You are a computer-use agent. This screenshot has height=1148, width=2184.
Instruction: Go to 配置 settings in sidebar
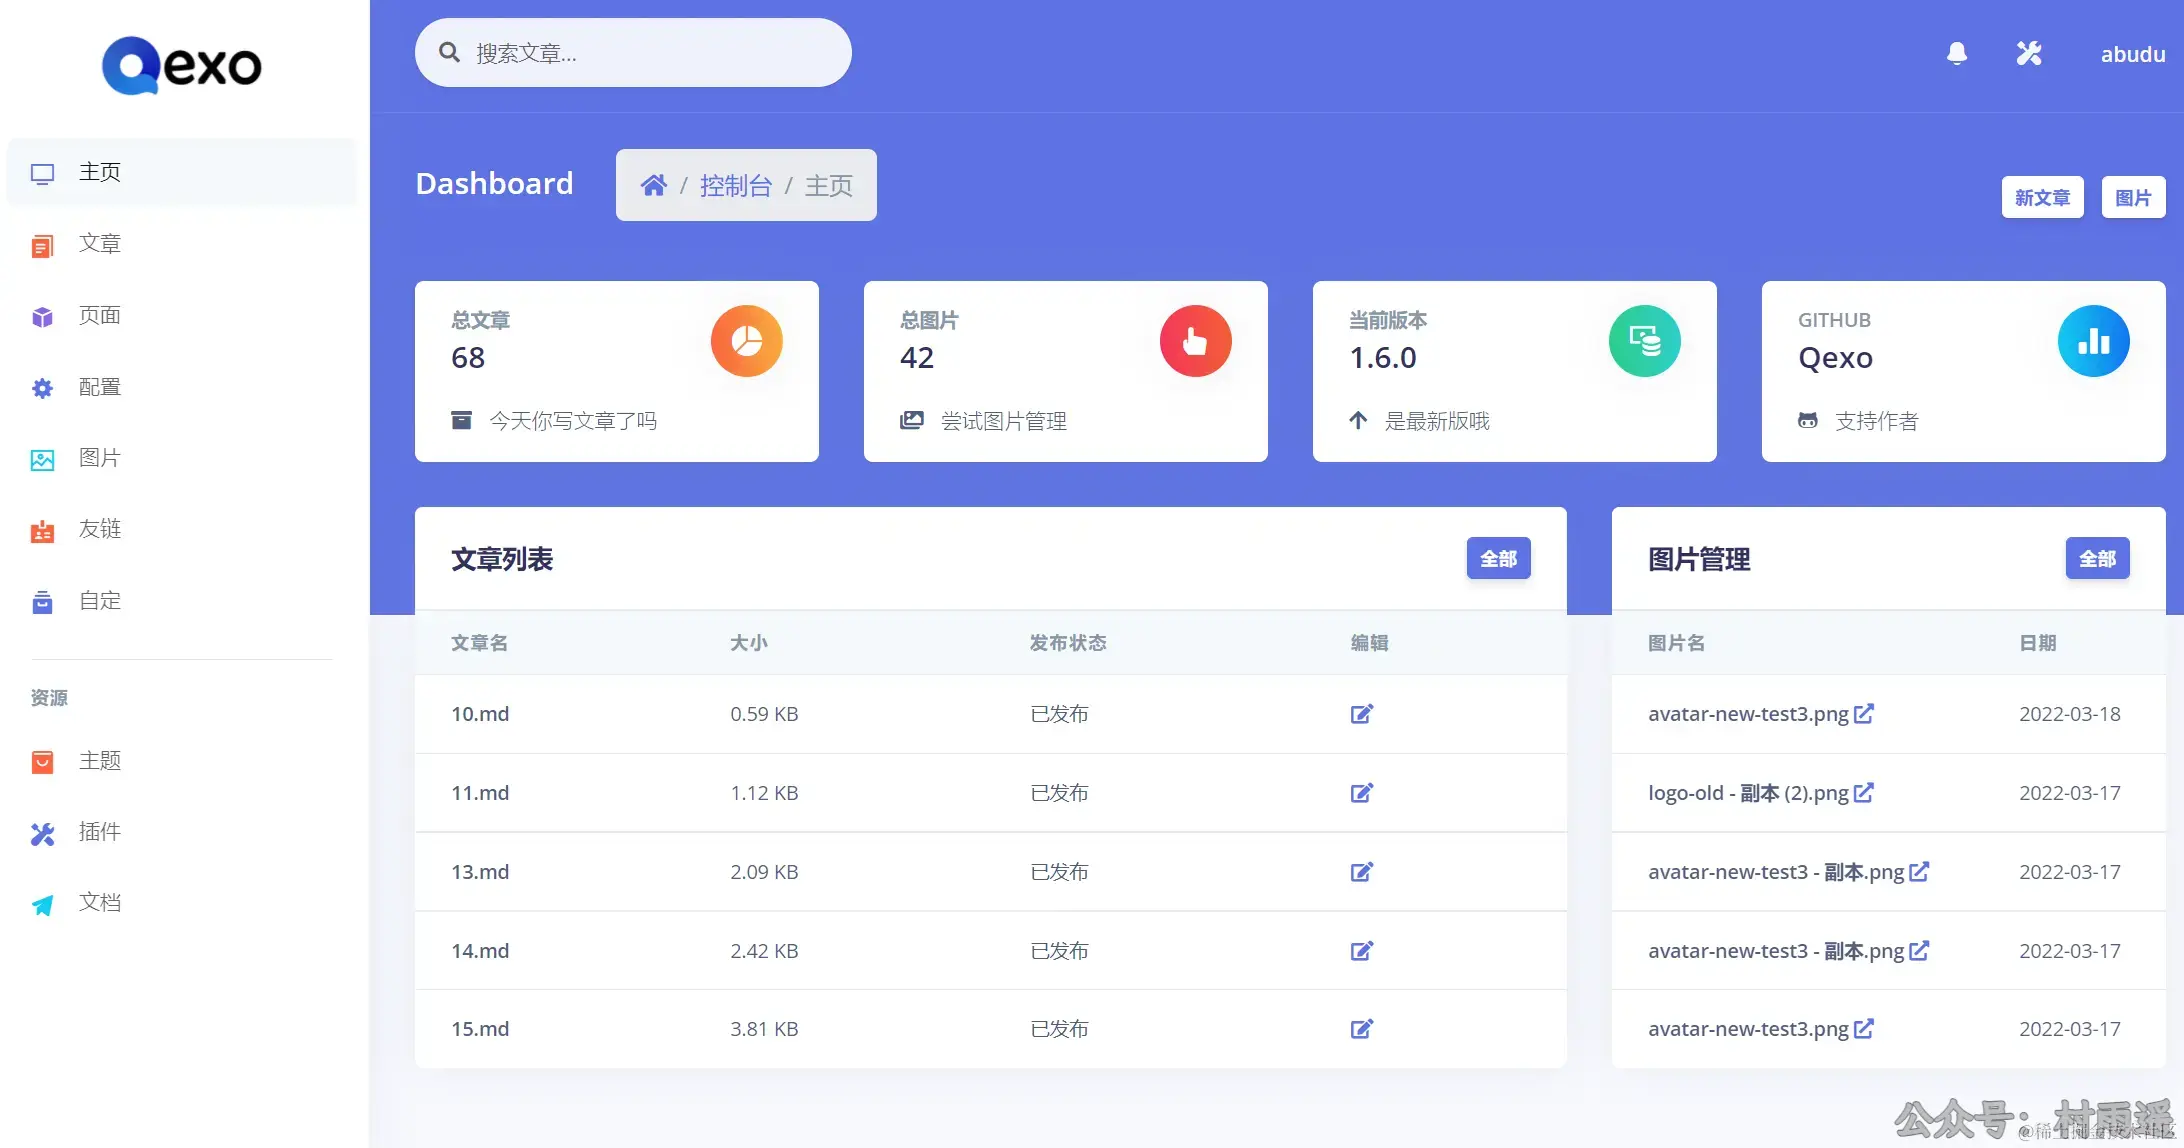click(x=99, y=387)
